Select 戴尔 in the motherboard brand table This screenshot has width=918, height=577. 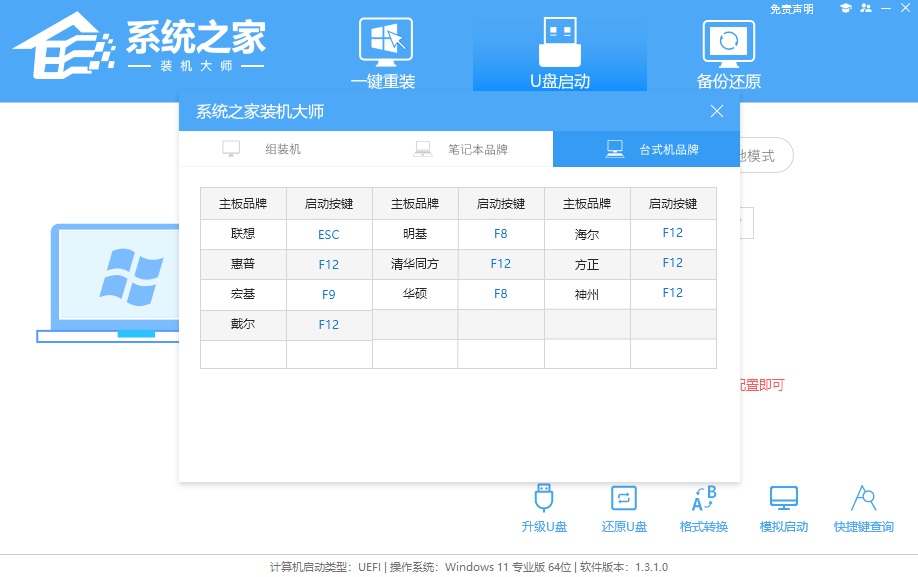[x=243, y=324]
